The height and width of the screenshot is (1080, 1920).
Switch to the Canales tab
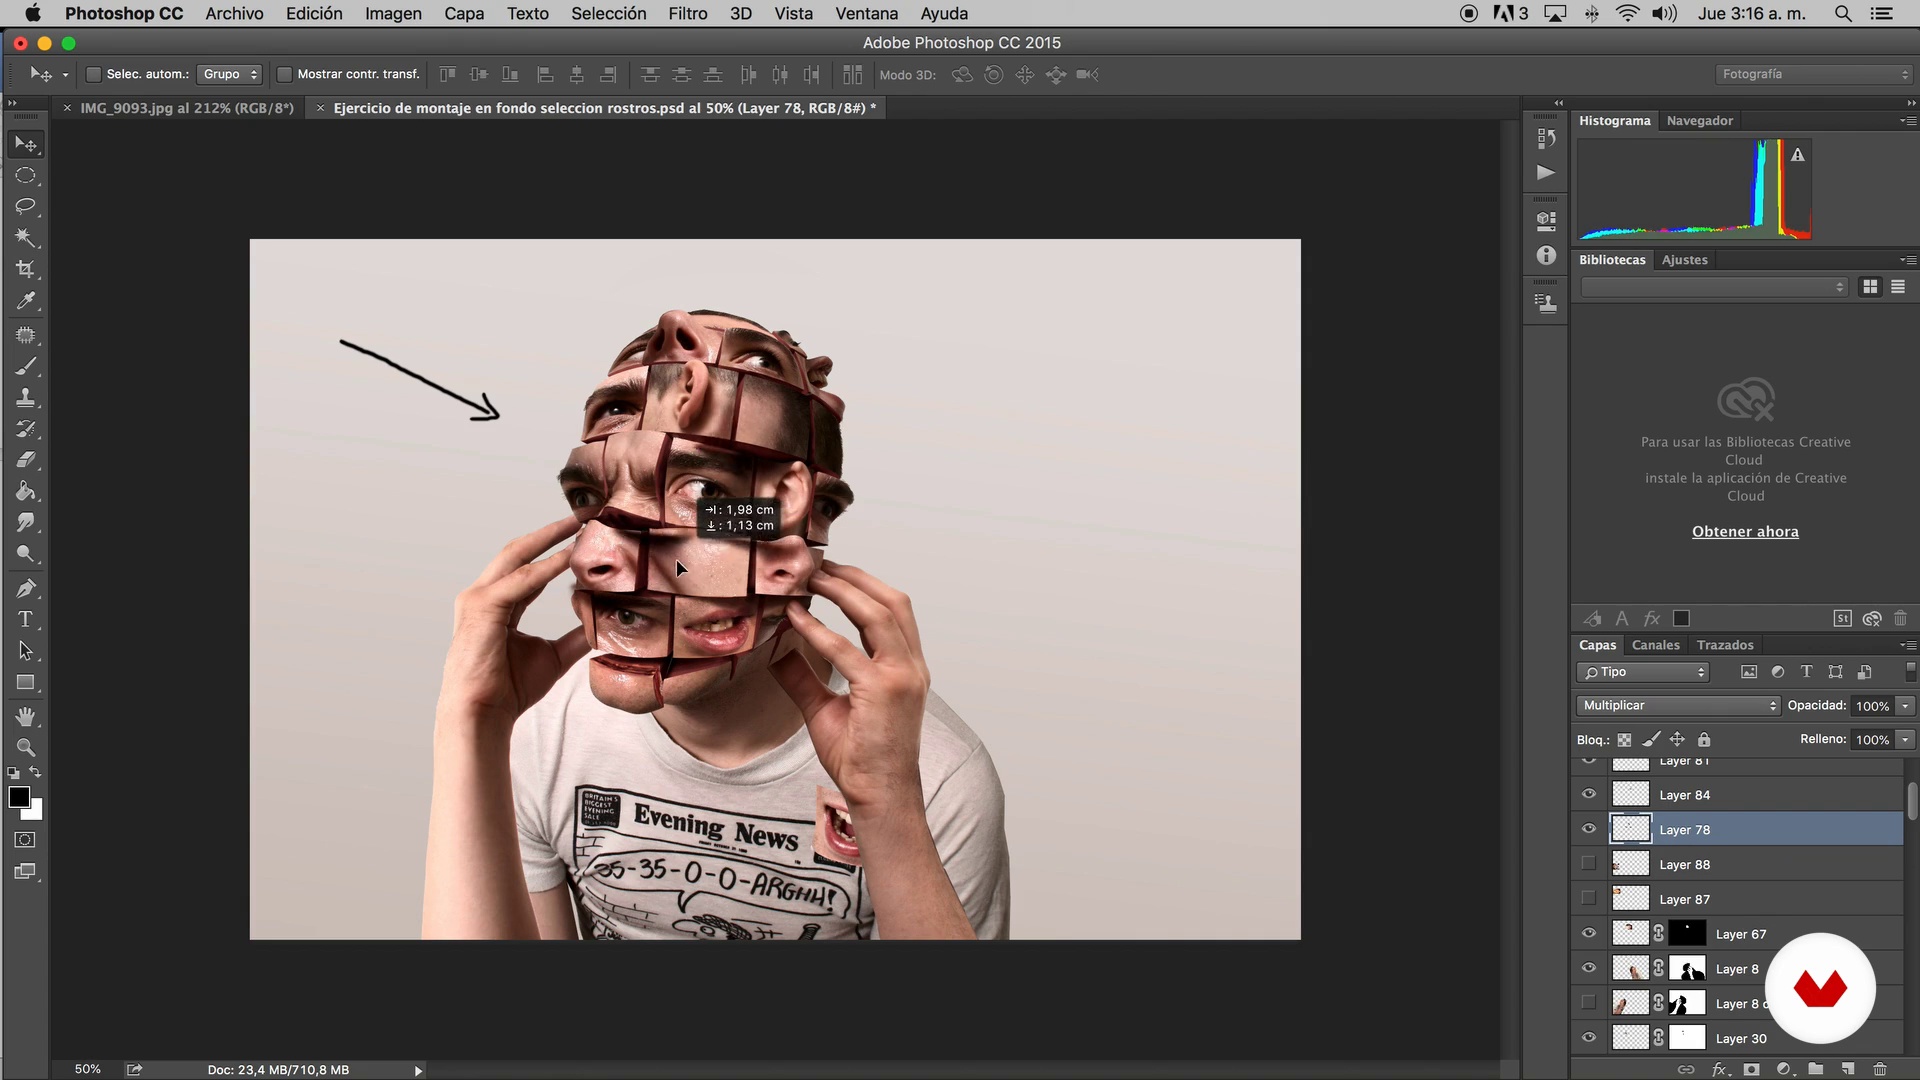click(x=1656, y=645)
